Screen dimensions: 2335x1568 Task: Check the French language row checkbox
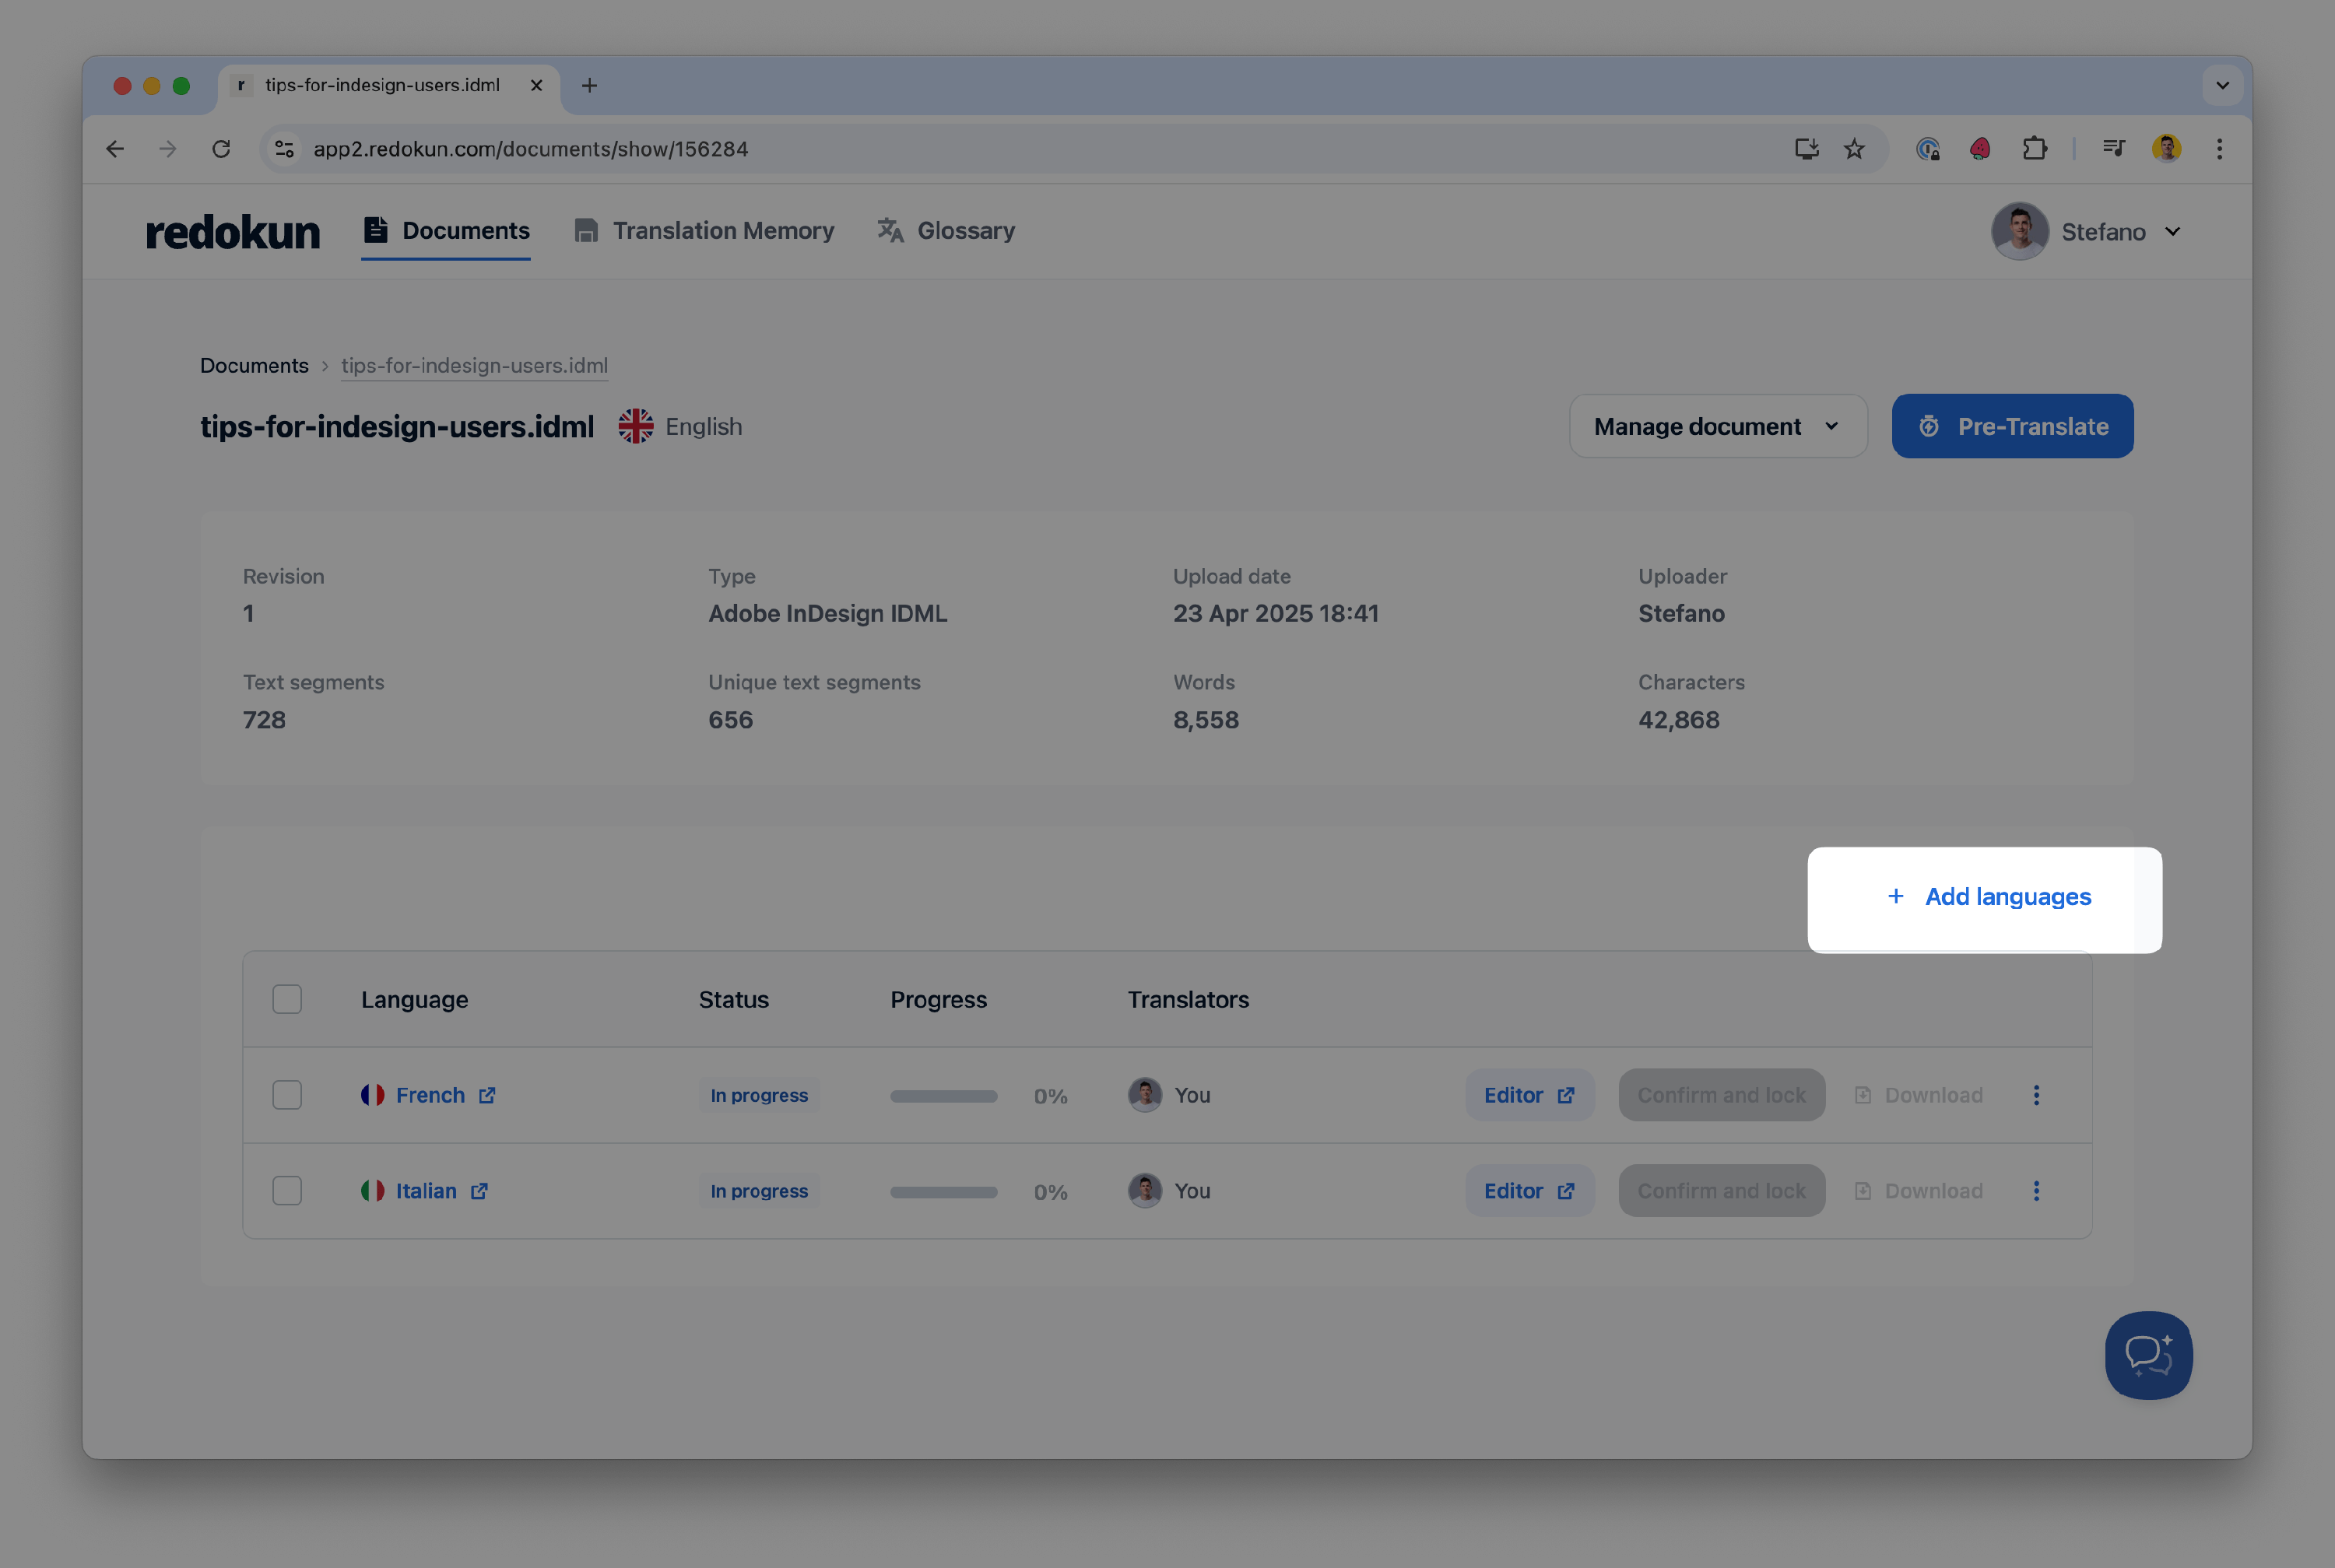pos(287,1095)
